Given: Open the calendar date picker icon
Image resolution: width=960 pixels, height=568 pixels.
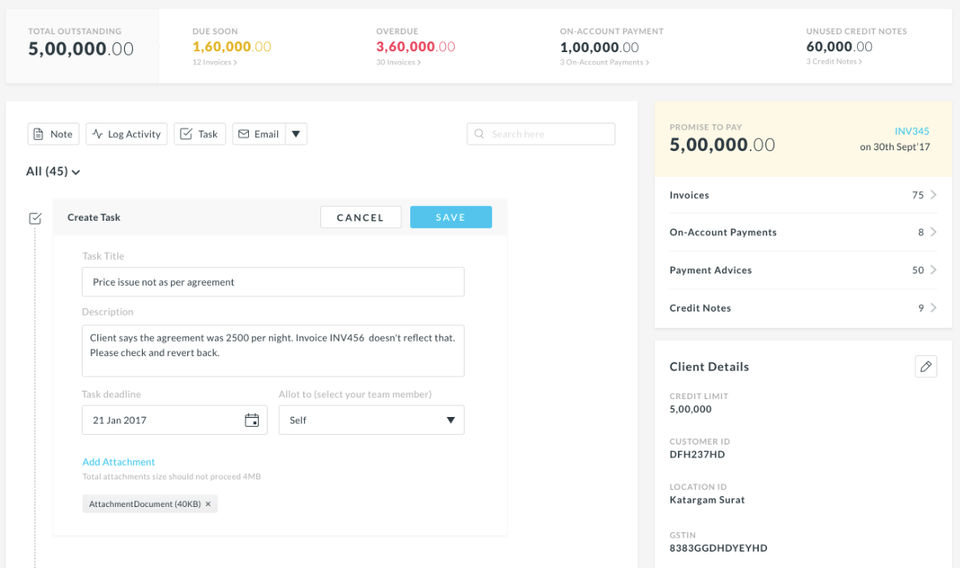Looking at the screenshot, I should pos(252,420).
